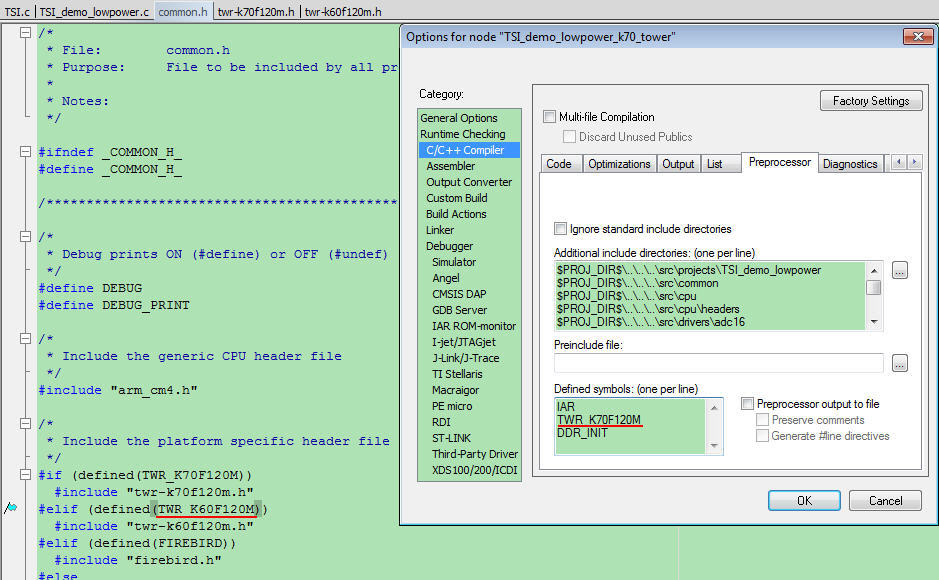The width and height of the screenshot is (939, 580).
Task: Select the src\drivers\adc16 include directory line
Action: point(650,322)
